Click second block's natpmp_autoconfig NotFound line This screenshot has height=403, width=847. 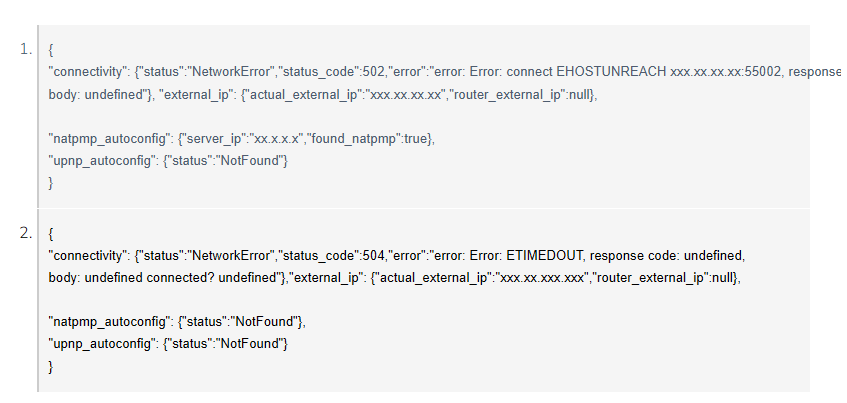click(177, 322)
